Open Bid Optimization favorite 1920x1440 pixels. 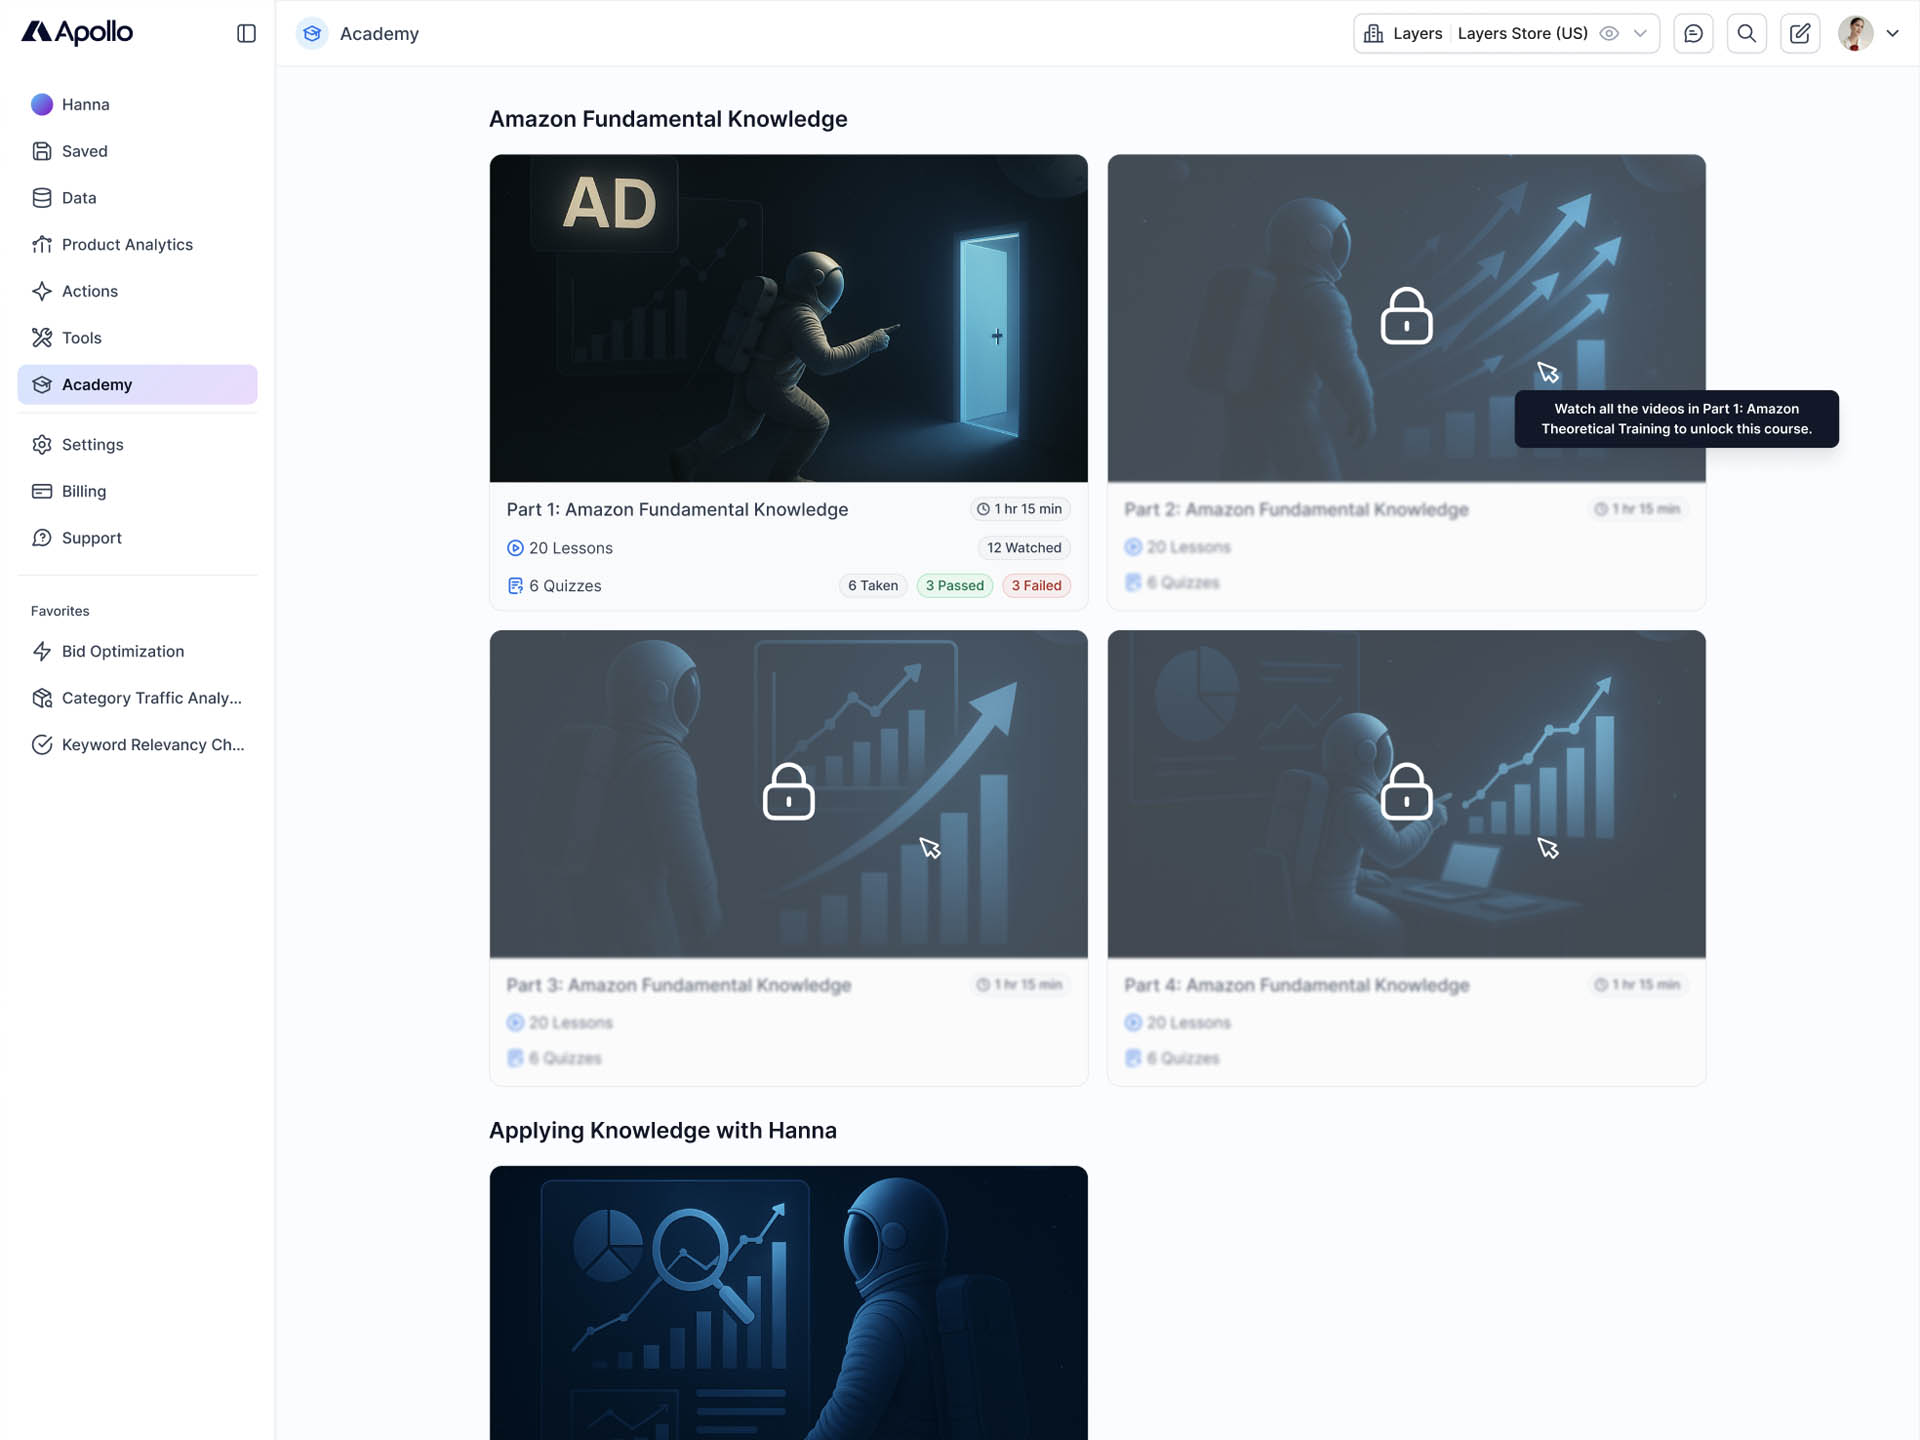click(122, 651)
